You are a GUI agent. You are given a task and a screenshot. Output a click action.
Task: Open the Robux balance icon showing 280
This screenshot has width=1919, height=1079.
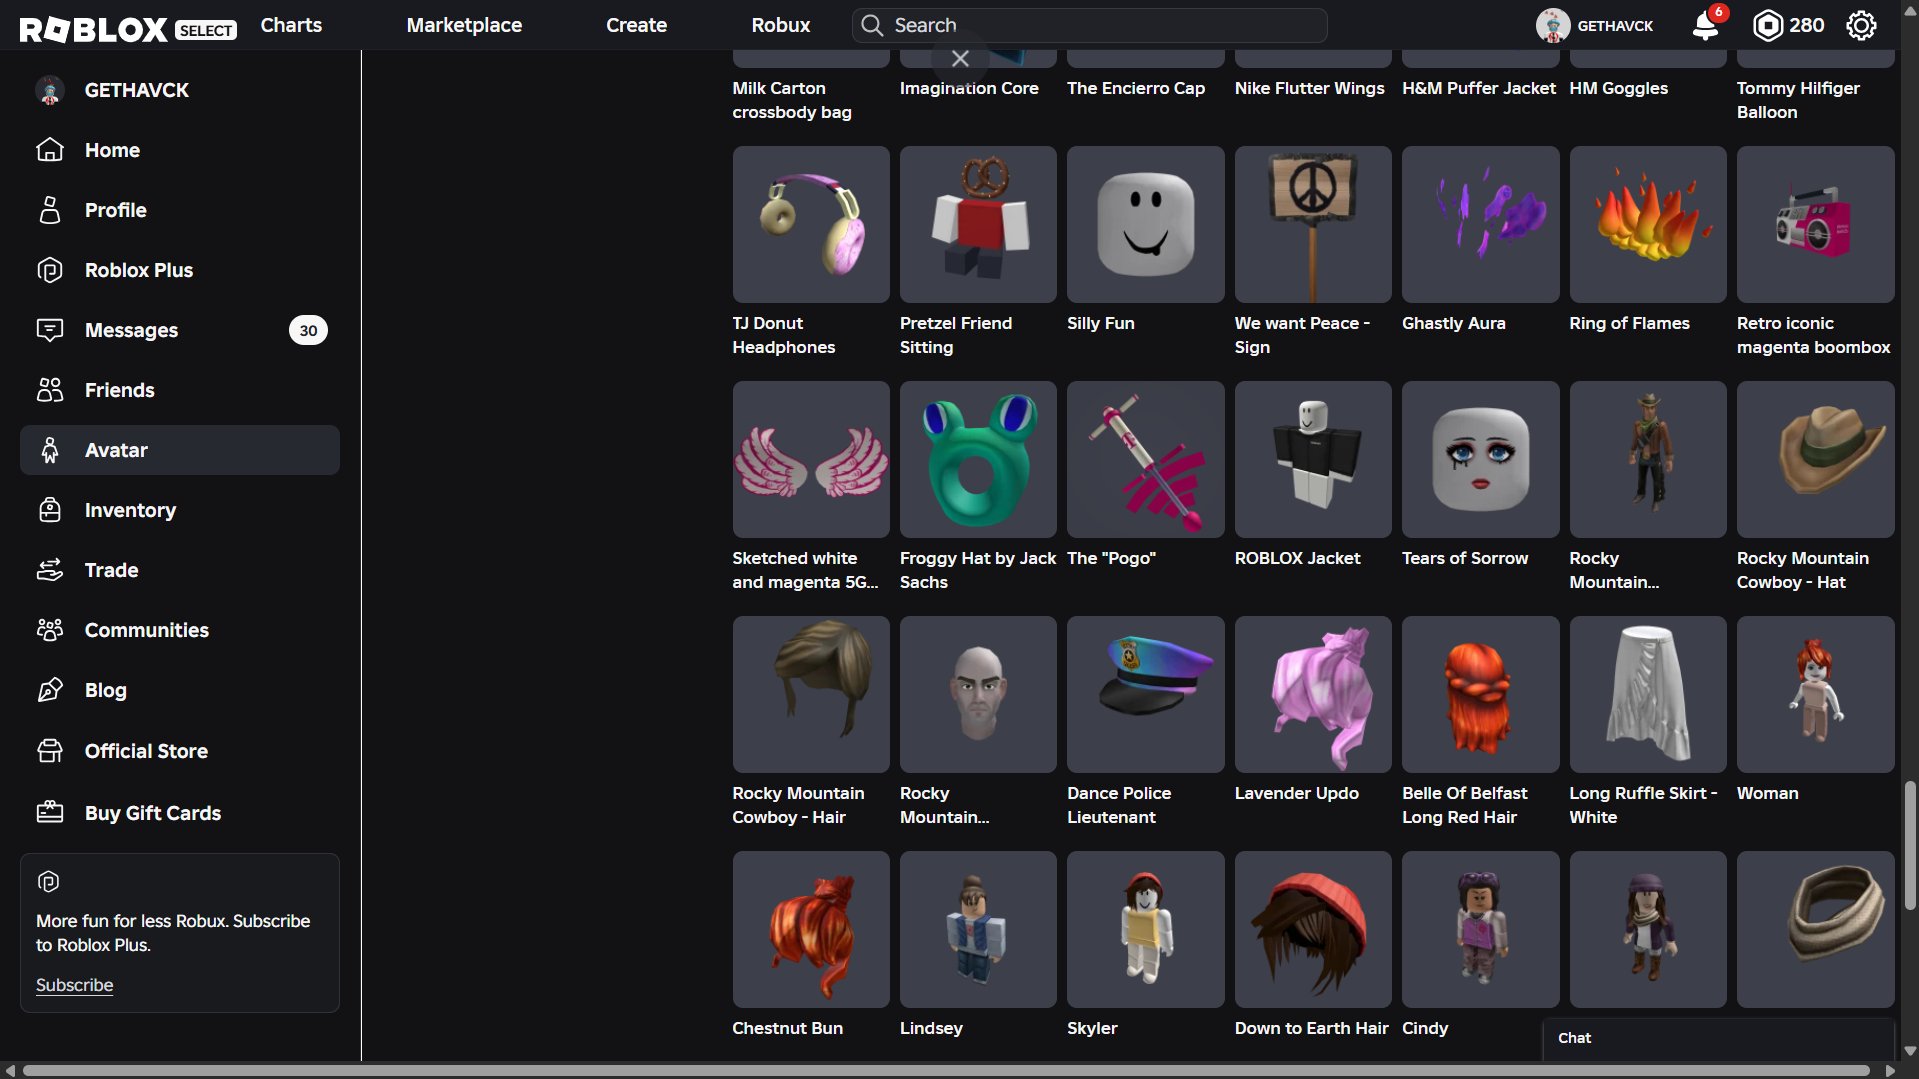(x=1768, y=25)
